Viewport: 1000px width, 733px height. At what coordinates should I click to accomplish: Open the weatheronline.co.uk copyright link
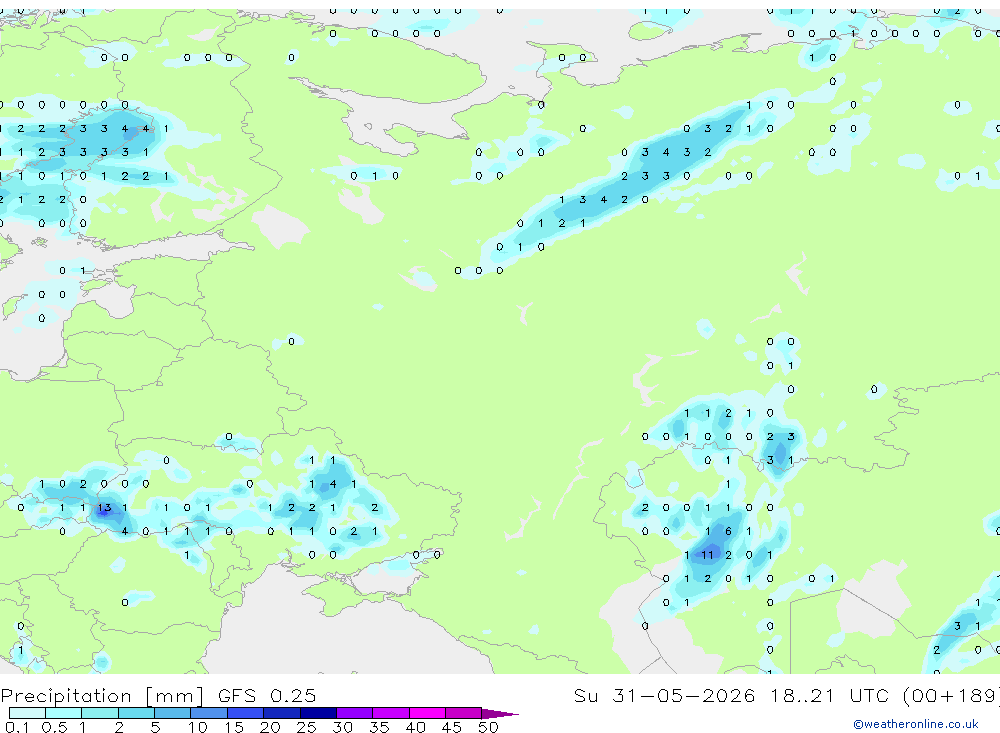(x=916, y=724)
